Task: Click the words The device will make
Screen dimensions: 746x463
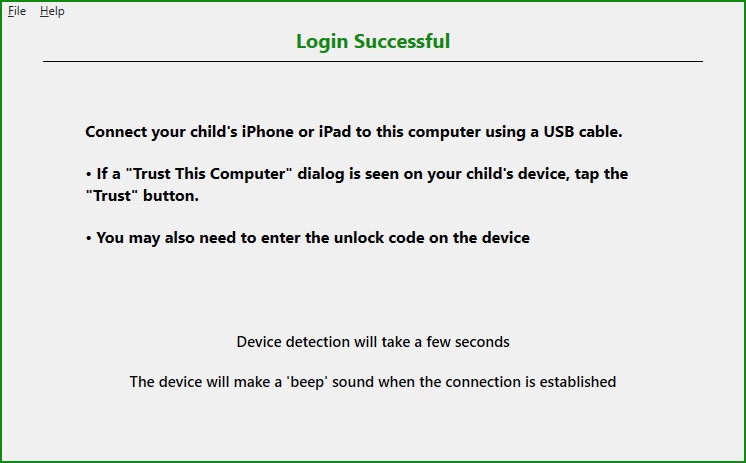Action: click(200, 382)
